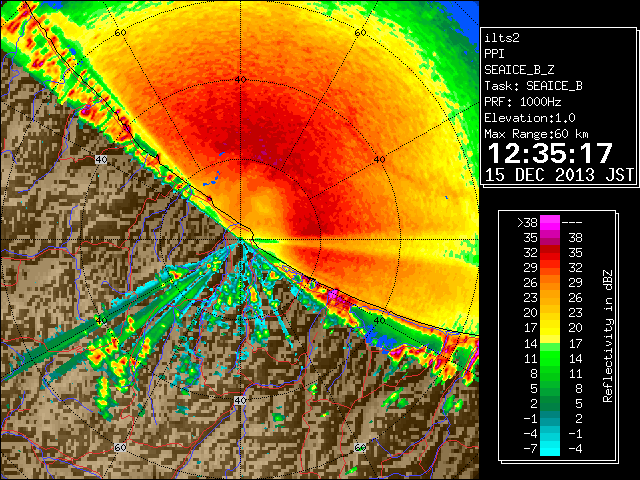
Task: Select the "PPI" scan type label
Action: click(x=494, y=54)
